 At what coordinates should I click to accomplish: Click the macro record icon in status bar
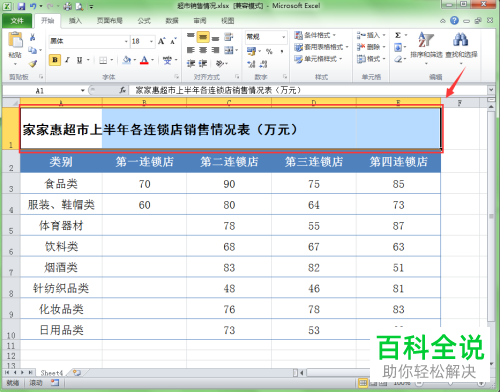[x=55, y=383]
